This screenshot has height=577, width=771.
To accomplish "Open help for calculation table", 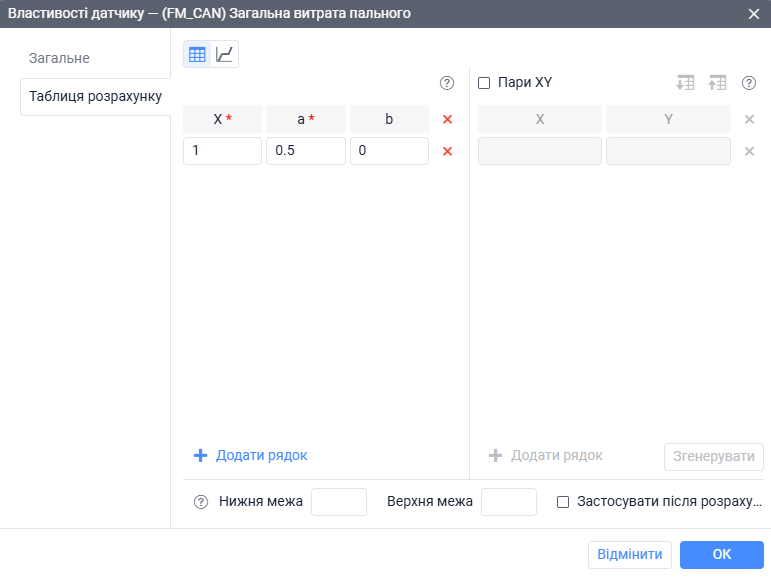I will coord(446,83).
